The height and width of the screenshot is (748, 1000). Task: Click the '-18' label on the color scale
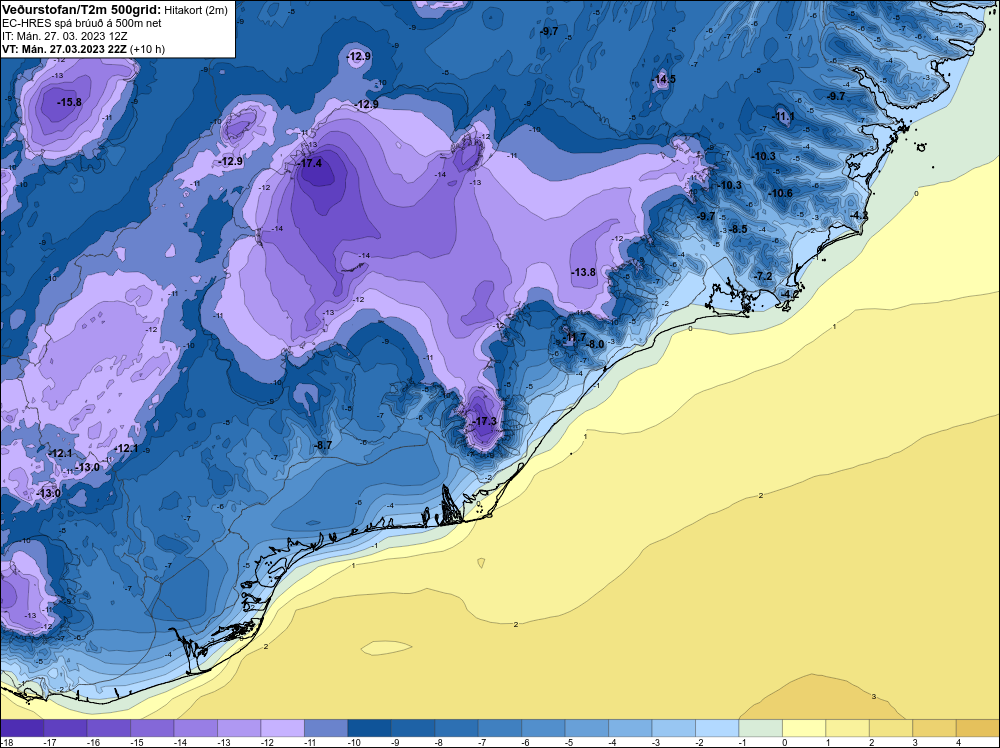pyautogui.click(x=6, y=742)
